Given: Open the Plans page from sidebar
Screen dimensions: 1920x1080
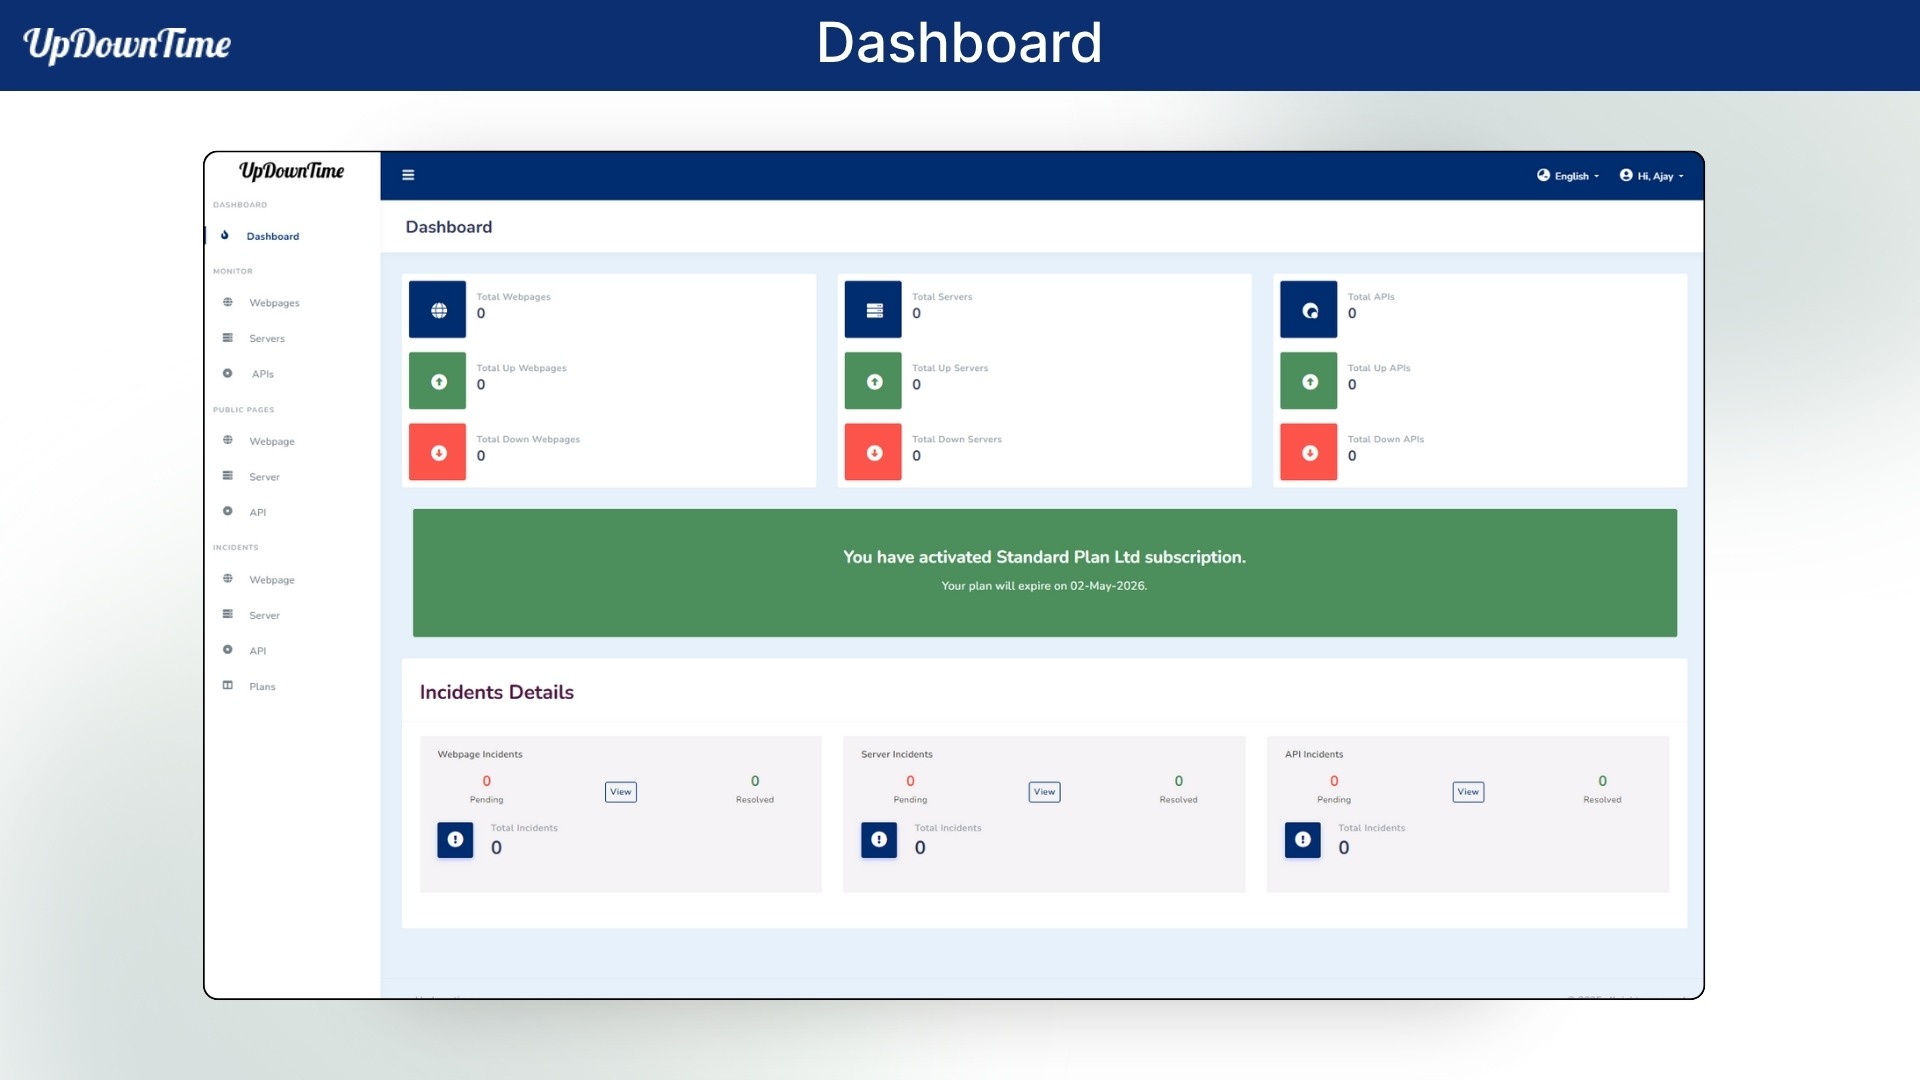Looking at the screenshot, I should click(262, 686).
